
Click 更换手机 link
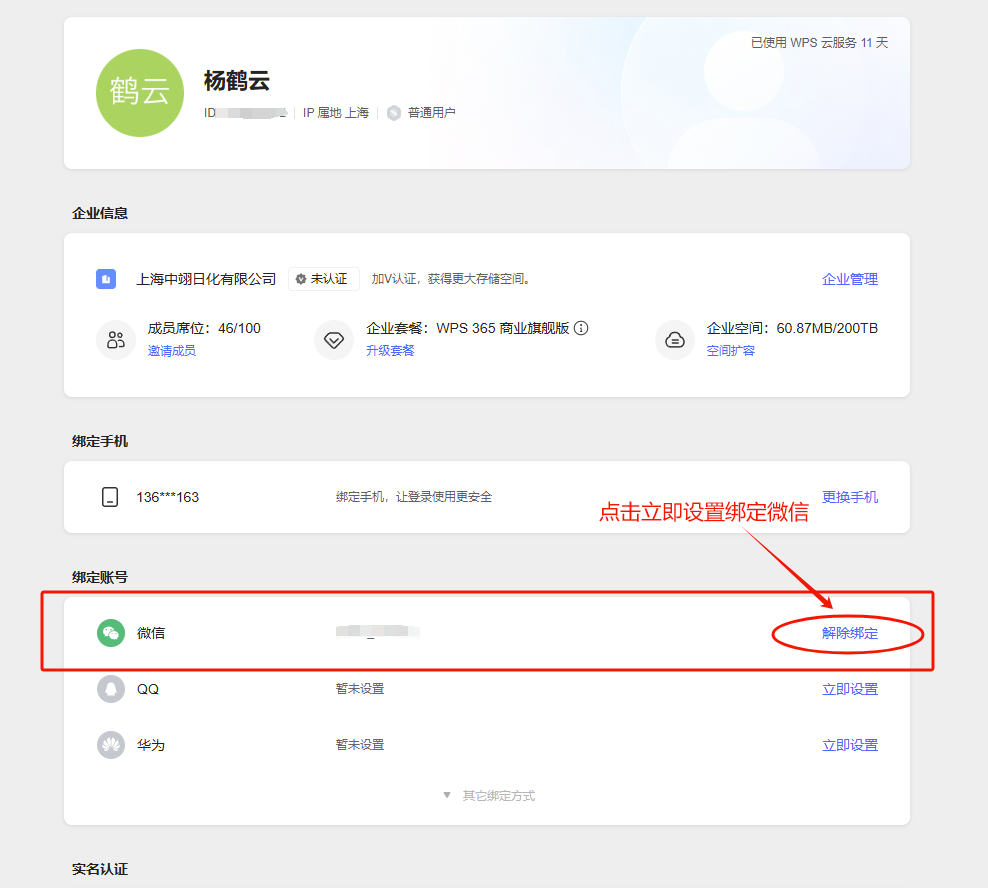850,497
